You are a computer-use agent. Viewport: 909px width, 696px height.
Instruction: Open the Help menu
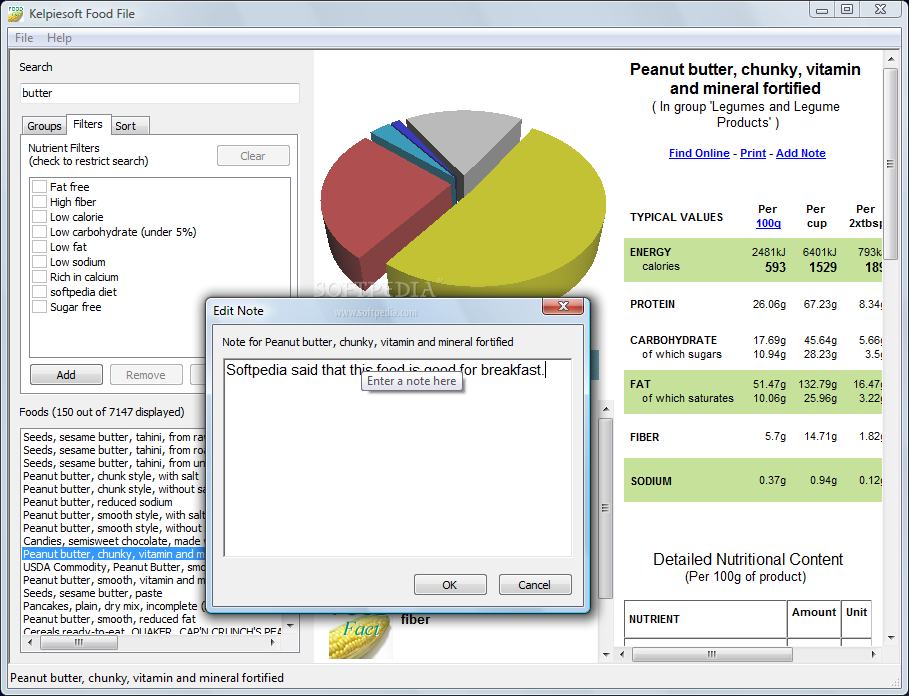pos(59,38)
